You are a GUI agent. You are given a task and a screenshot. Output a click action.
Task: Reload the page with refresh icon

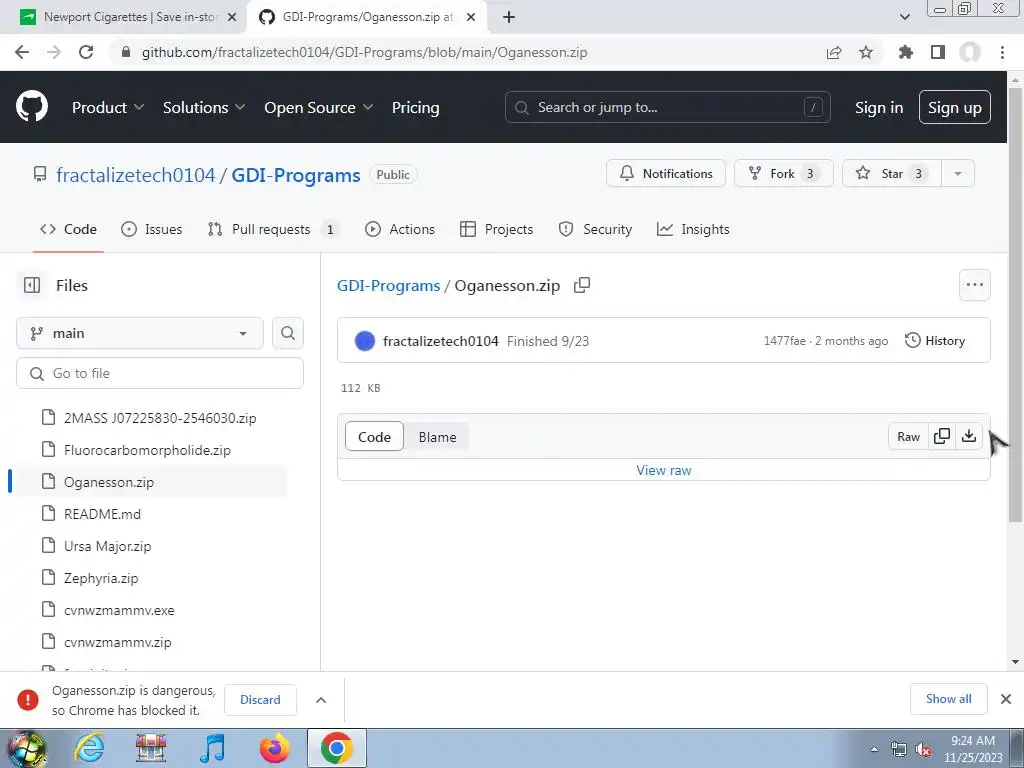coord(86,52)
